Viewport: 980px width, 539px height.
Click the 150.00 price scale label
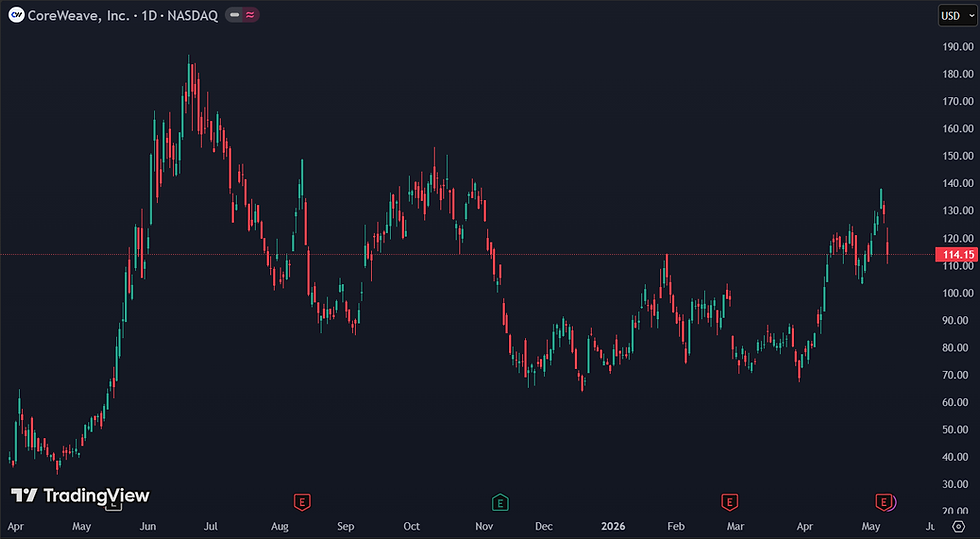[958, 156]
